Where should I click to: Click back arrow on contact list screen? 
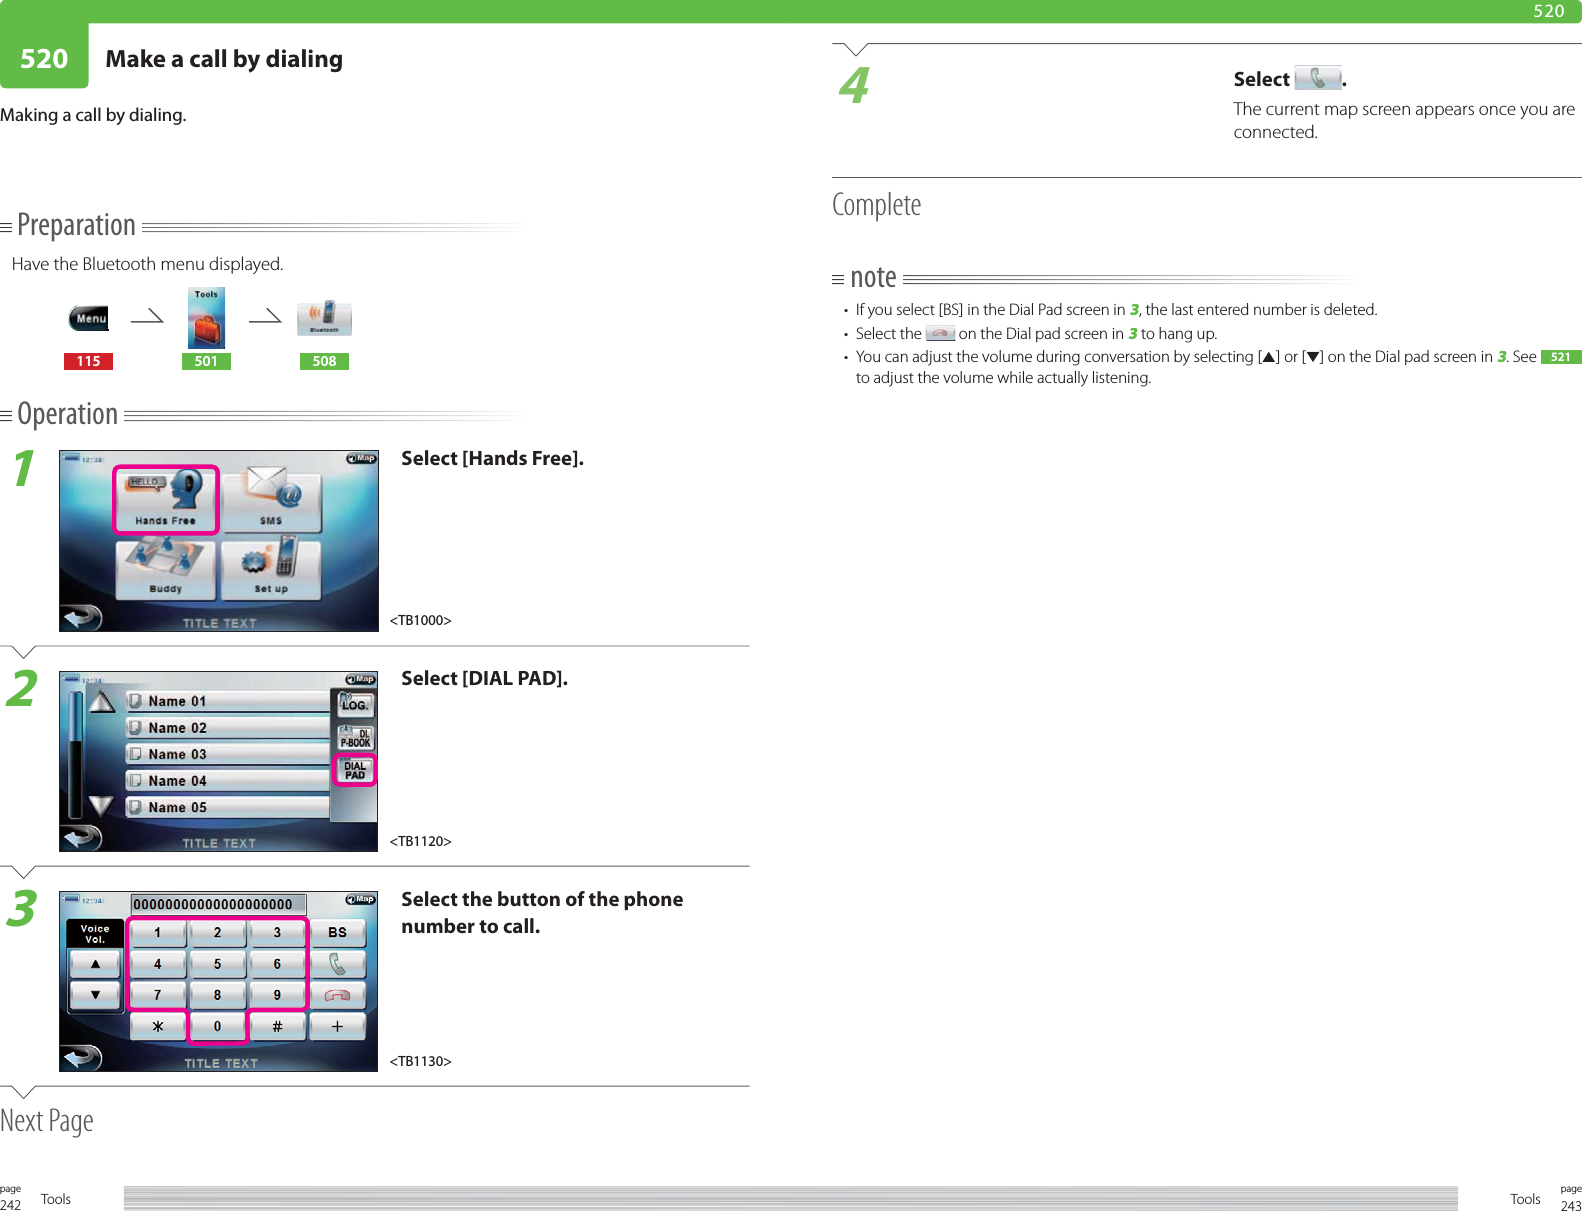[82, 837]
